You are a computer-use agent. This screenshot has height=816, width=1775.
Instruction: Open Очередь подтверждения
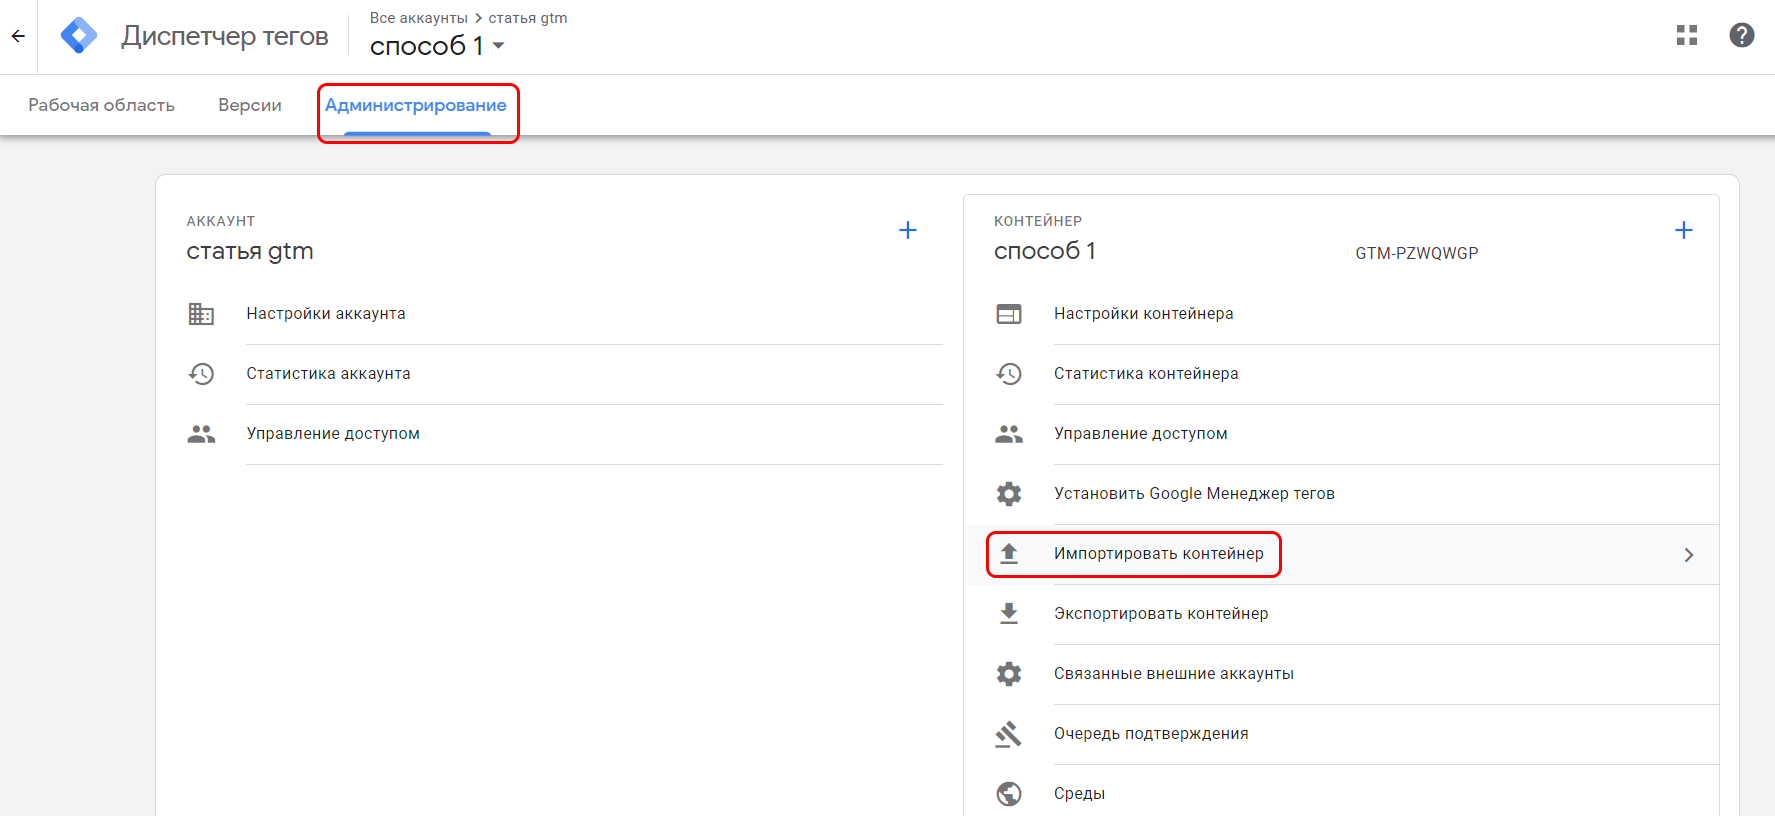(x=1151, y=734)
